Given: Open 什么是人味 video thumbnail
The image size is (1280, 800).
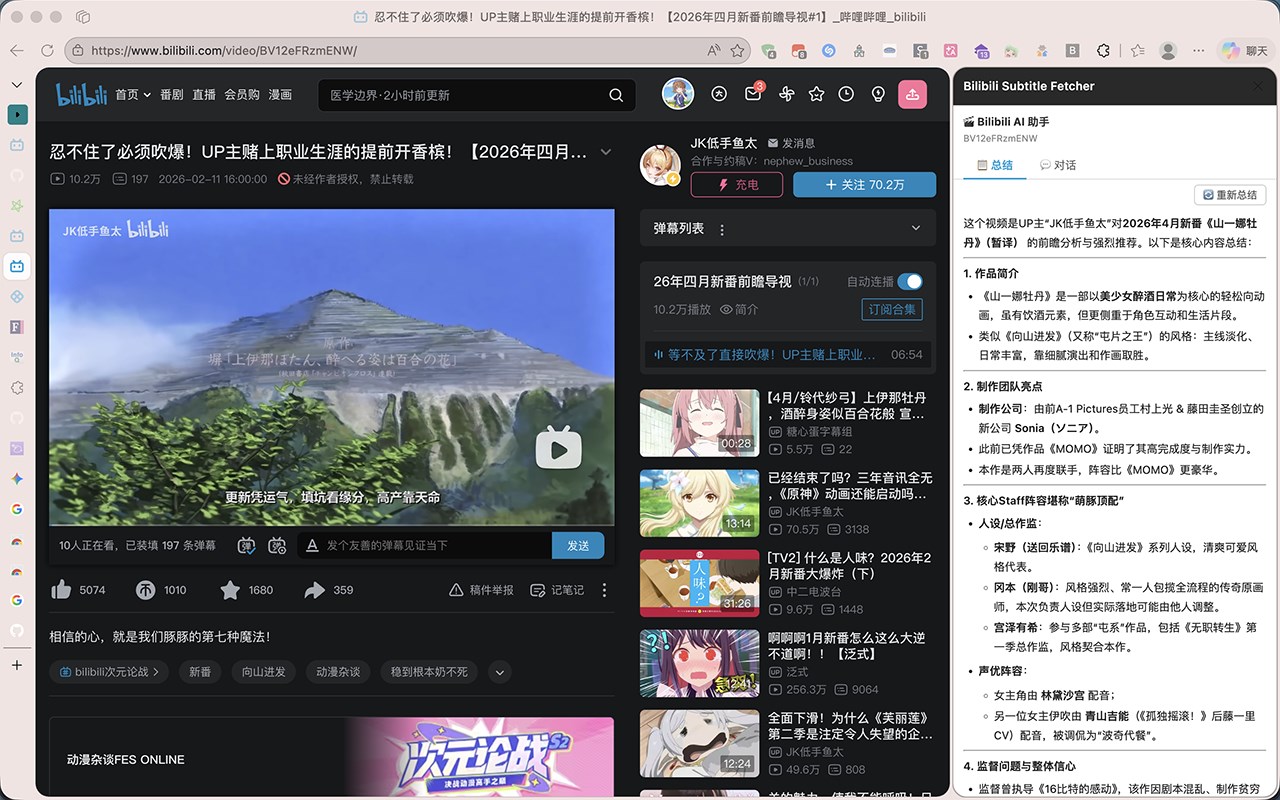Looking at the screenshot, I should pyautogui.click(x=699, y=582).
